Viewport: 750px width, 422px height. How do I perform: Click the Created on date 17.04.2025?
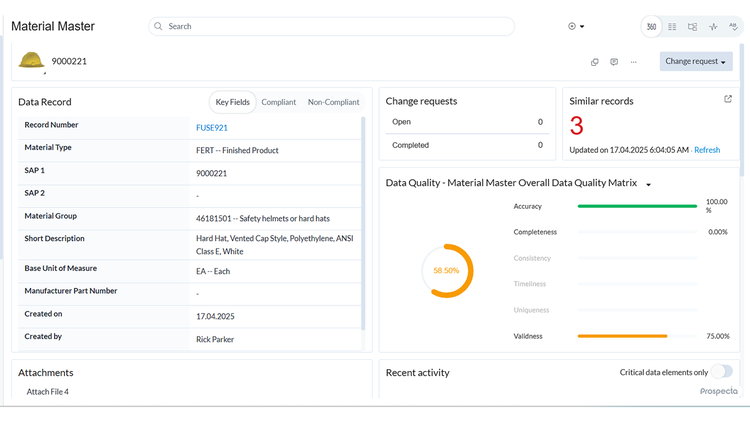[215, 316]
